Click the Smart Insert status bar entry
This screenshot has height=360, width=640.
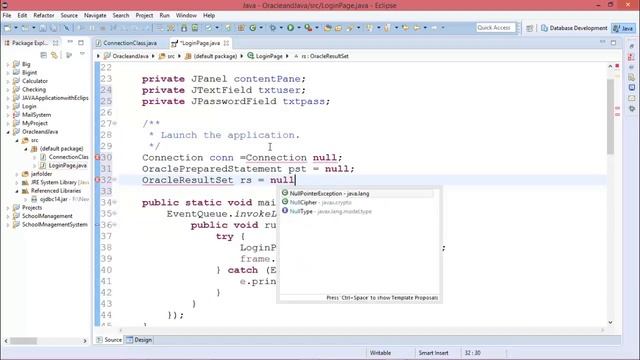point(433,353)
